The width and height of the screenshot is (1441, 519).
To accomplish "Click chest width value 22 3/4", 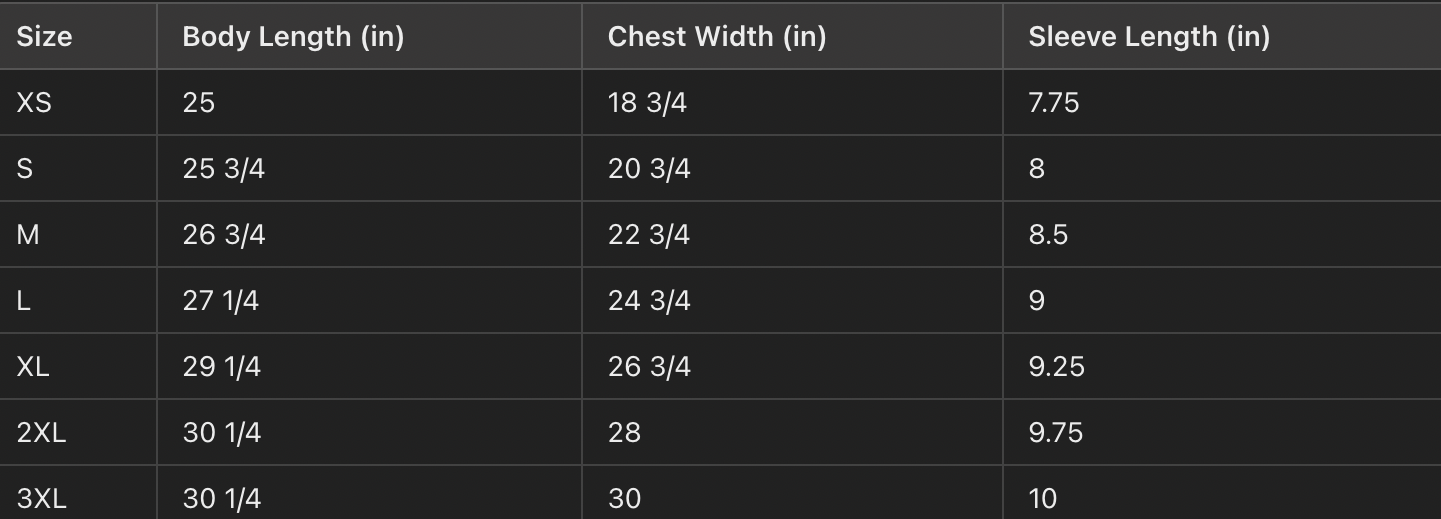I will pos(649,234).
